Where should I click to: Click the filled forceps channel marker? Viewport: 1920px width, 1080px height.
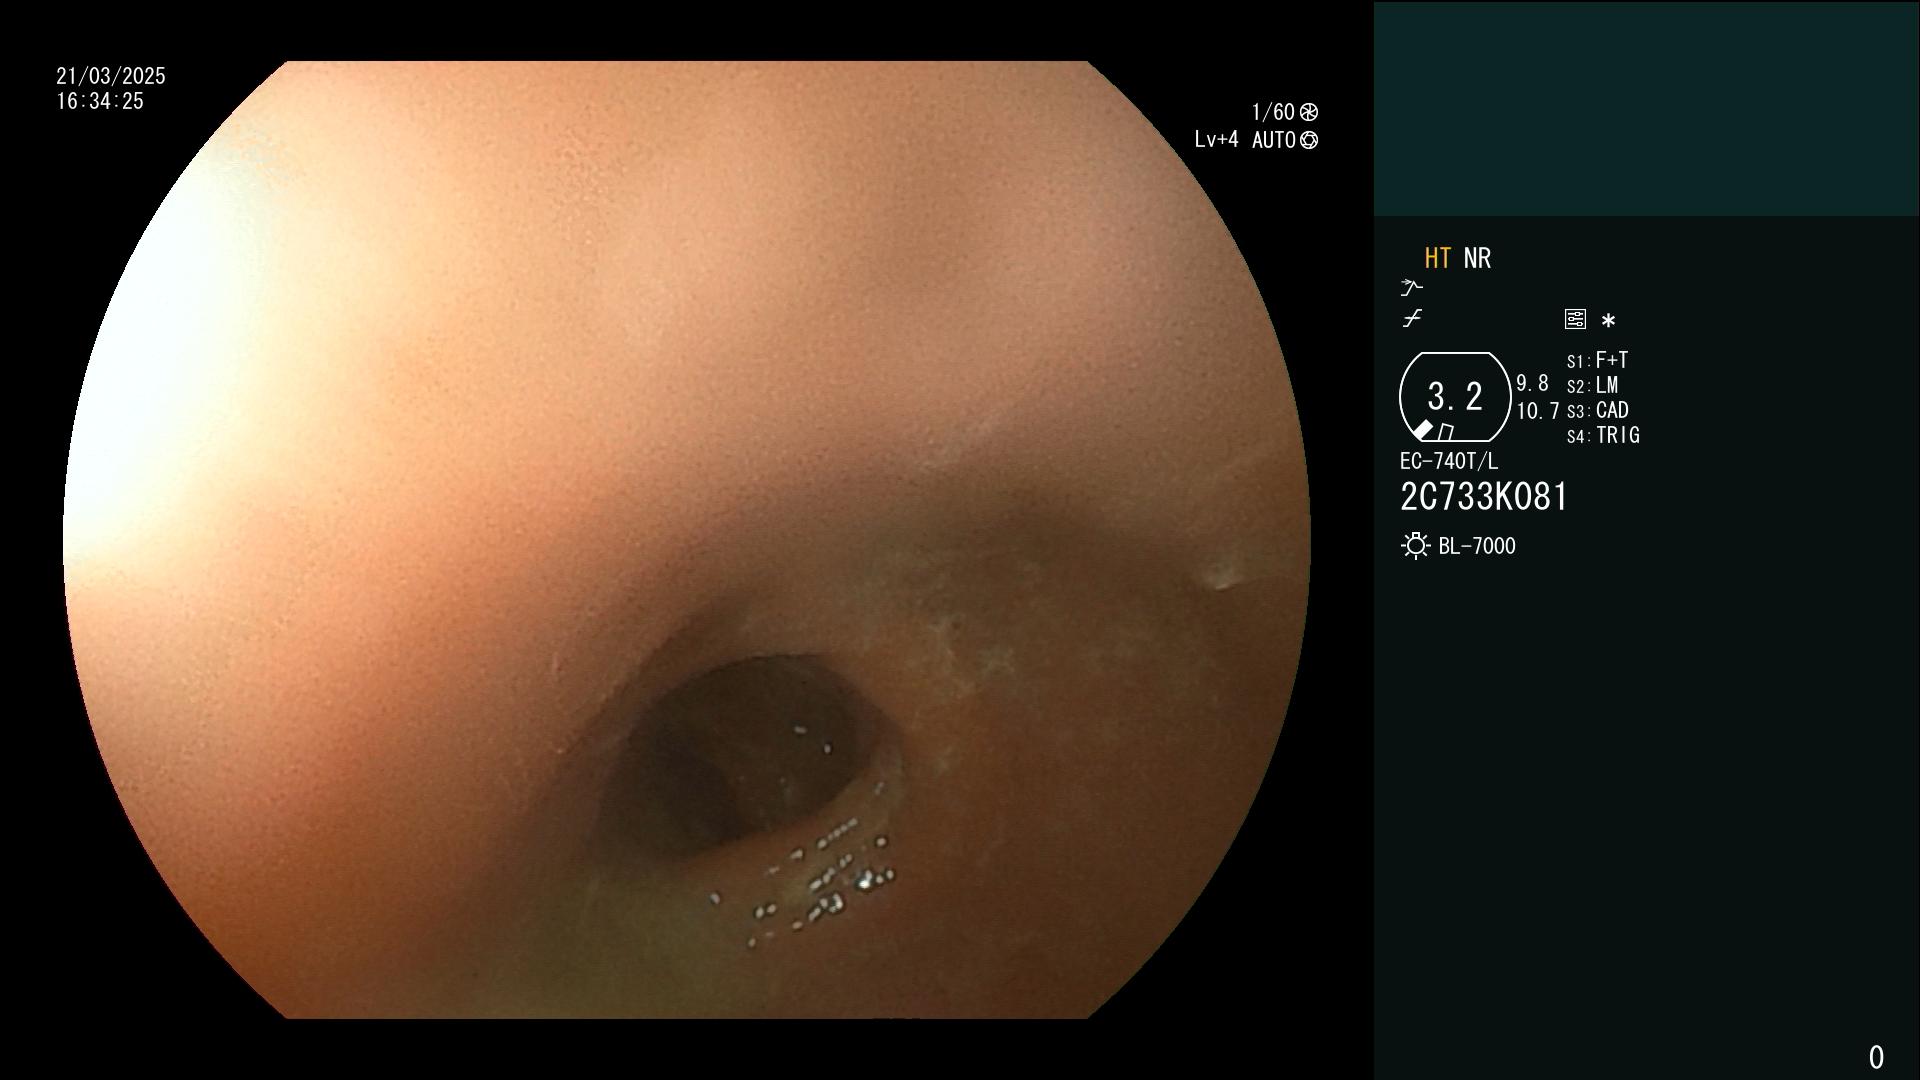tap(1422, 430)
